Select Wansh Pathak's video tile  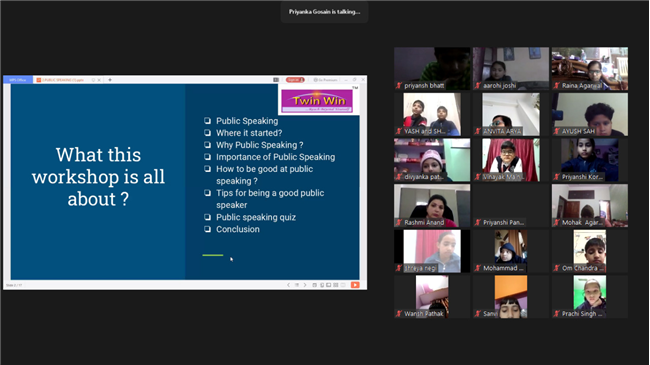(432, 297)
